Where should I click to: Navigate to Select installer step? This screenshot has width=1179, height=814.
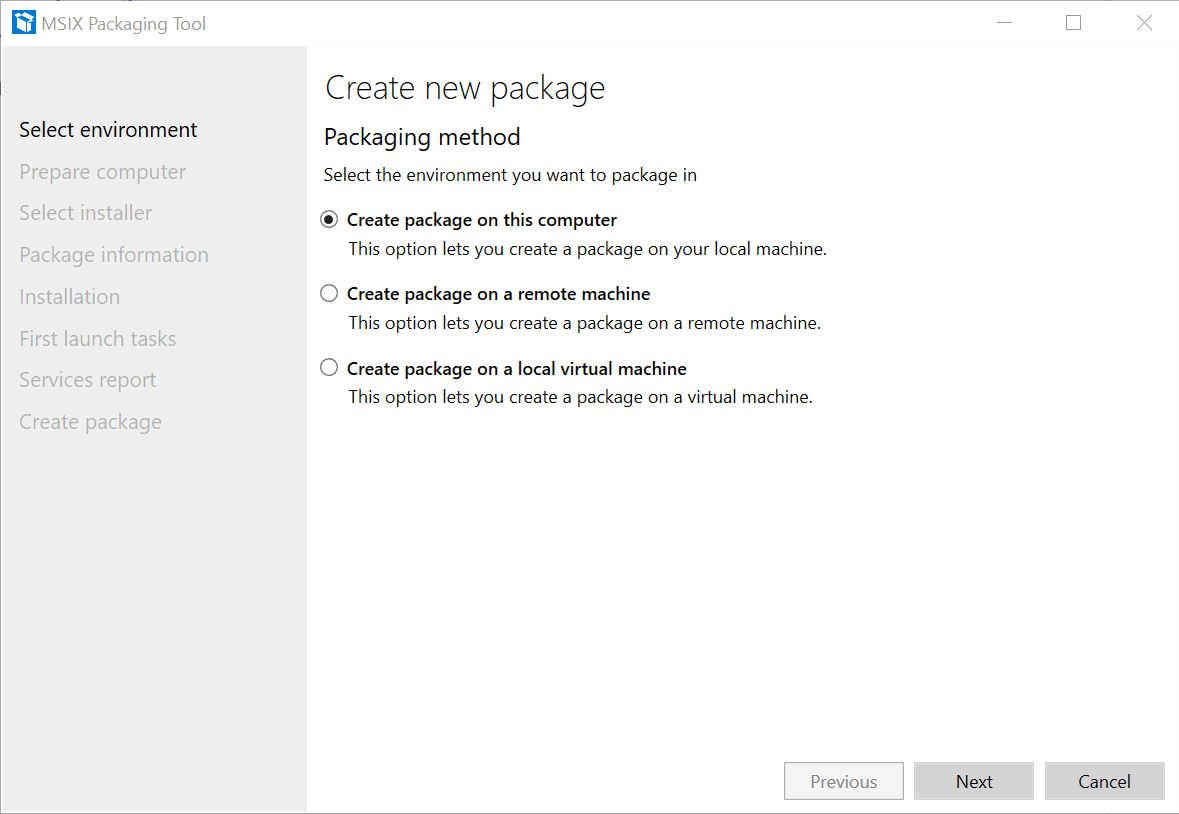point(86,213)
